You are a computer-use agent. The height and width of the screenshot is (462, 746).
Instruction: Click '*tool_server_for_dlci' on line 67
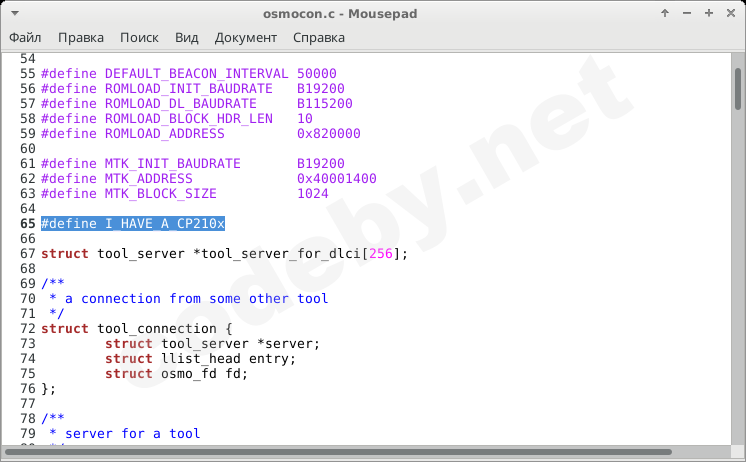pos(277,254)
